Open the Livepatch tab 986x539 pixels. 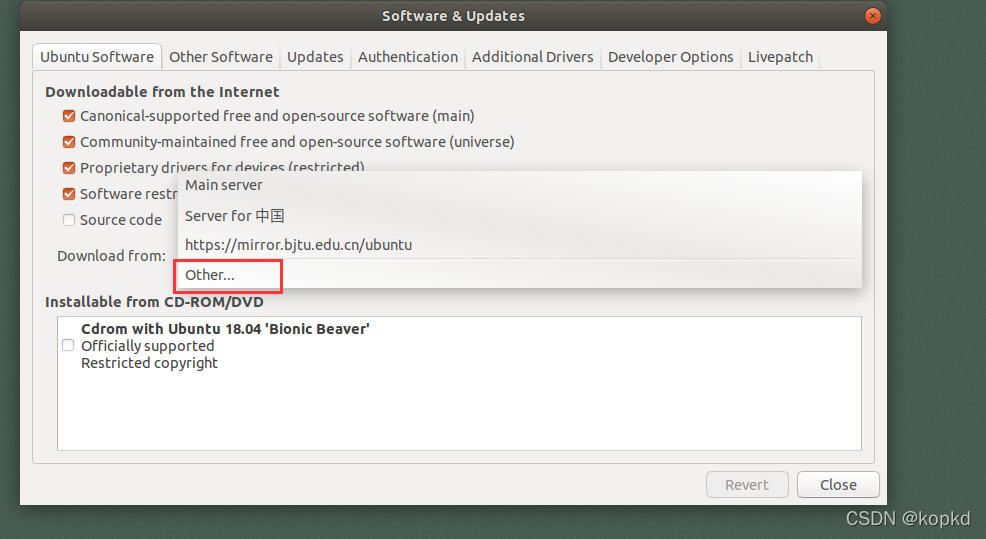[780, 57]
